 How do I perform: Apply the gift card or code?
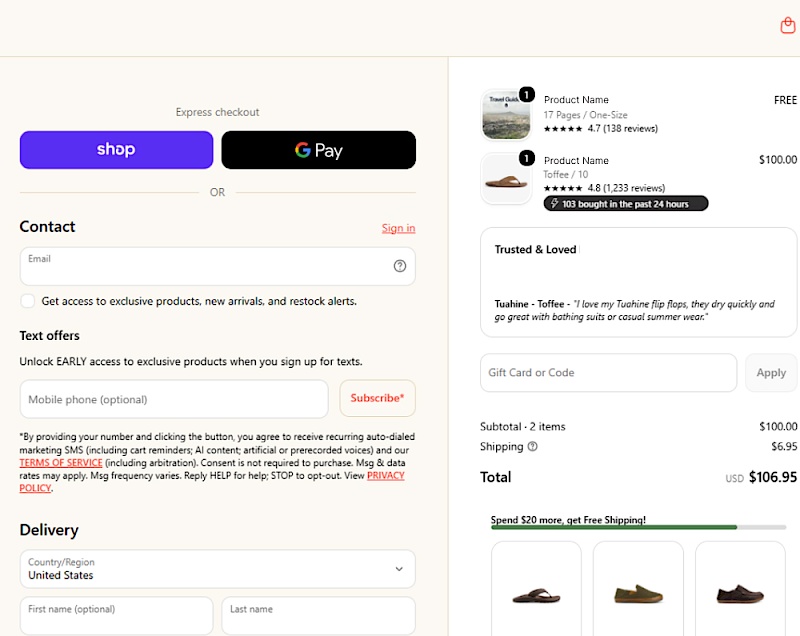coord(771,373)
